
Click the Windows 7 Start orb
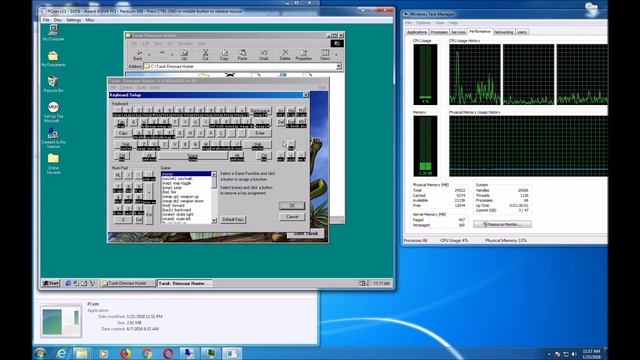[x=40, y=353]
